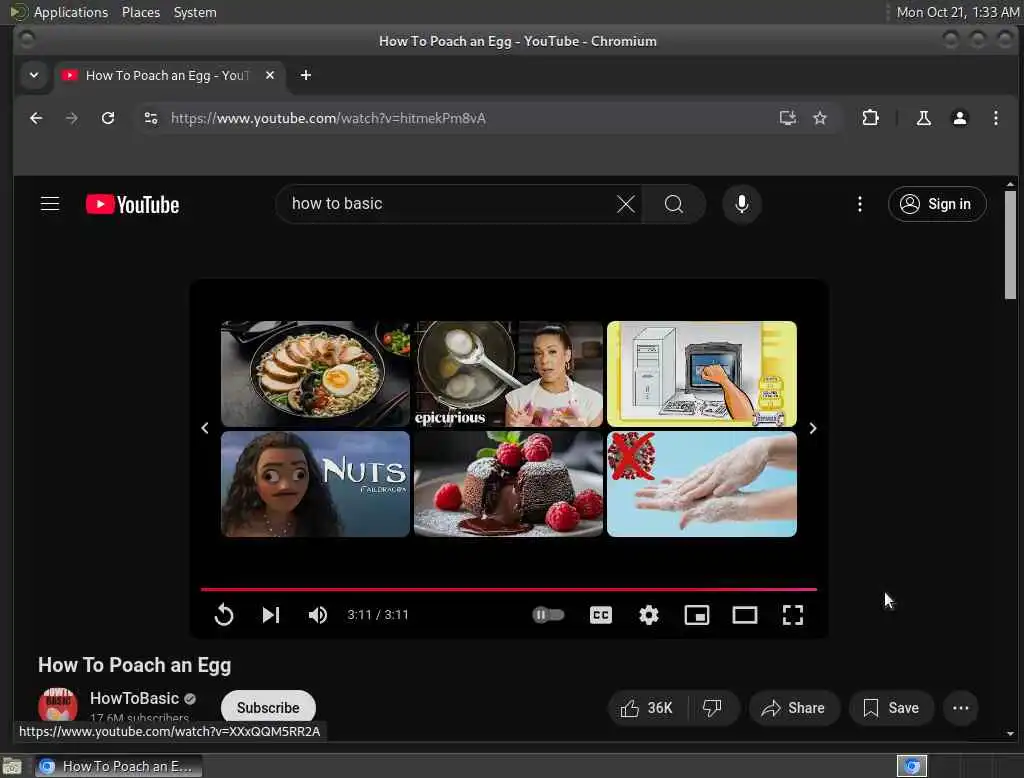Image resolution: width=1024 pixels, height=778 pixels.
Task: Bookmark this page with star
Action: tap(820, 118)
